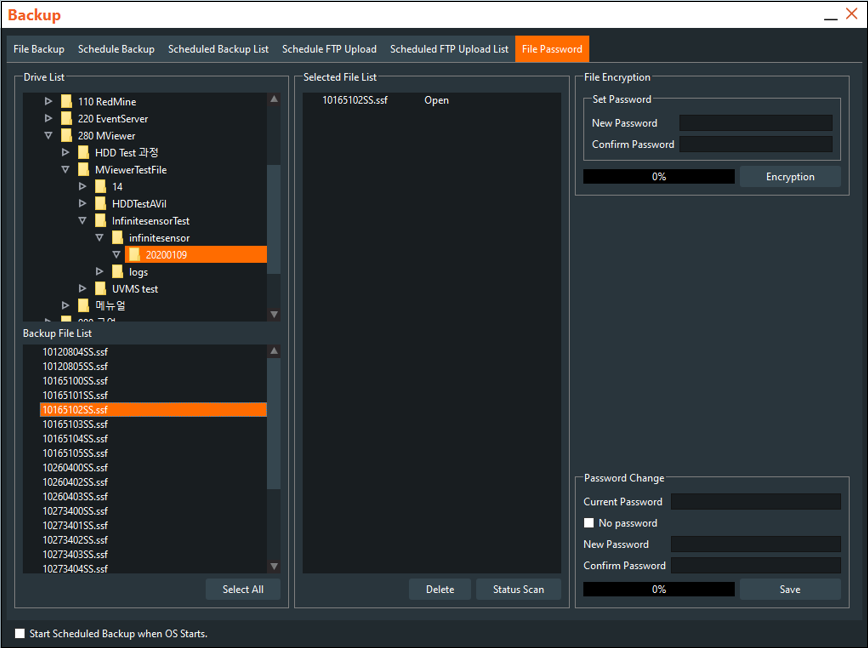
Task: Enable the No password checkbox
Action: (589, 523)
